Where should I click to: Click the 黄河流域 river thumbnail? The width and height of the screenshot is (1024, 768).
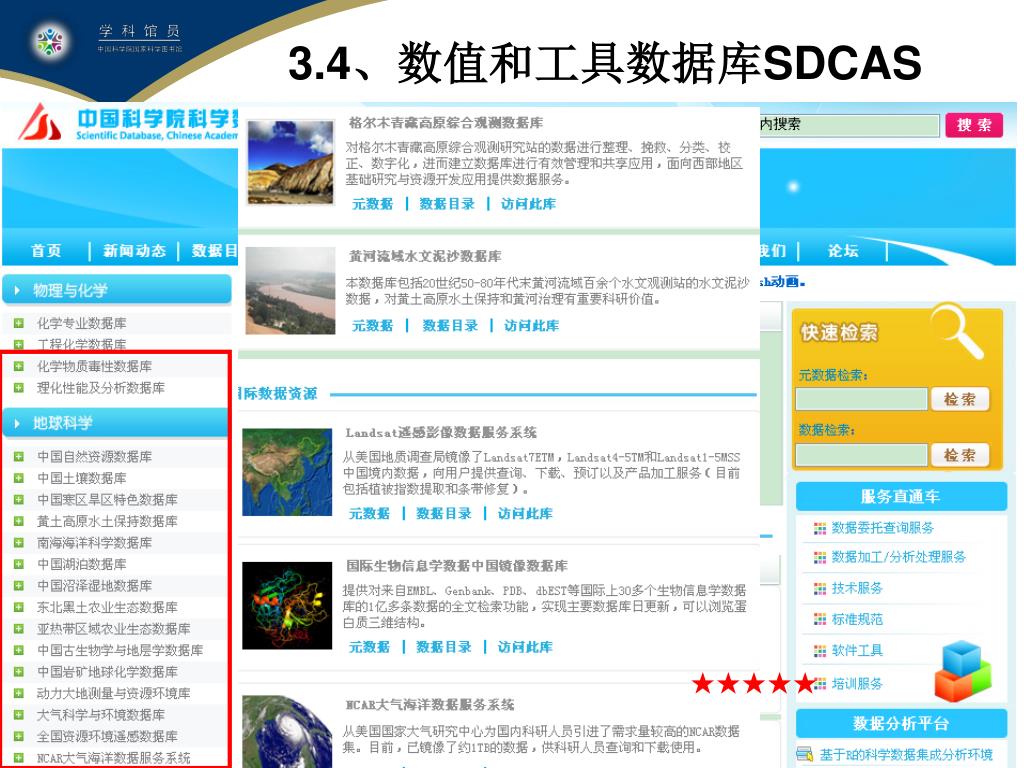click(x=290, y=291)
